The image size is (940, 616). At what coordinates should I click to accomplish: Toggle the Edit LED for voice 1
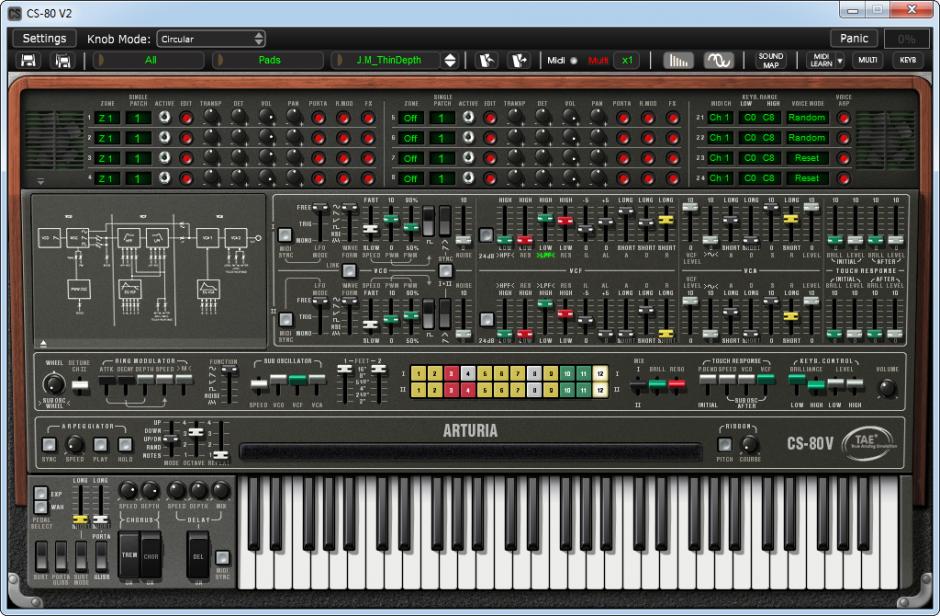pyautogui.click(x=186, y=118)
